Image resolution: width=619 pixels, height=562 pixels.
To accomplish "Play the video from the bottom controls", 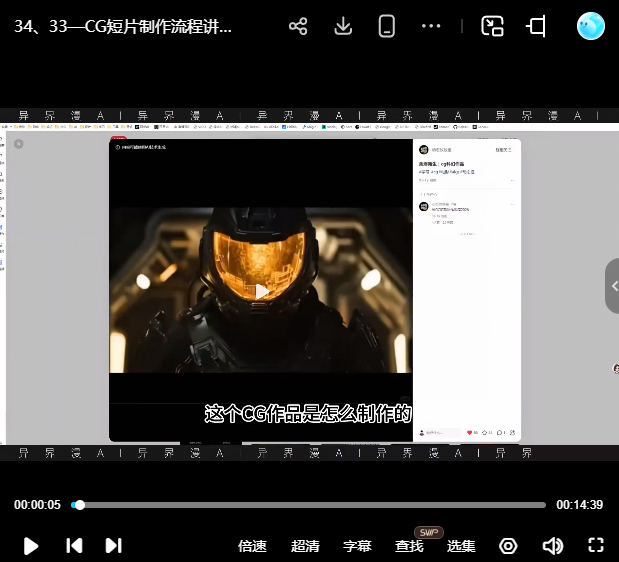I will (31, 546).
